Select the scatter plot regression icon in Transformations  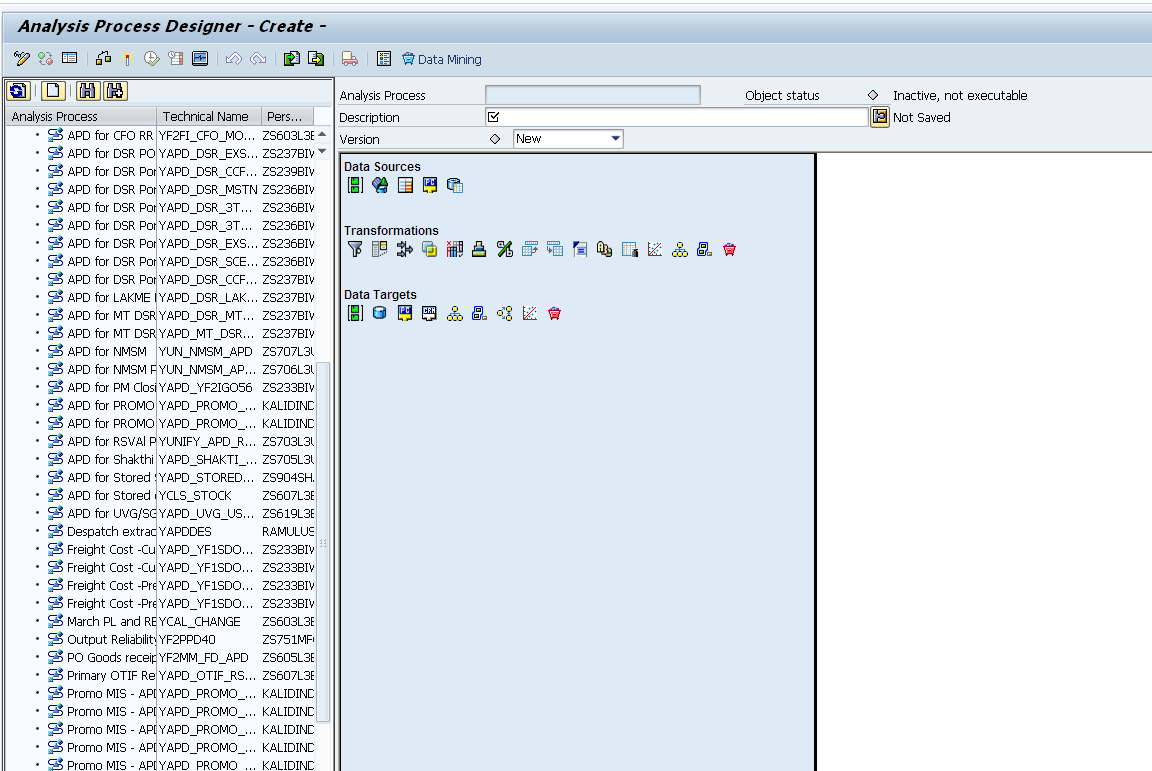pos(655,249)
